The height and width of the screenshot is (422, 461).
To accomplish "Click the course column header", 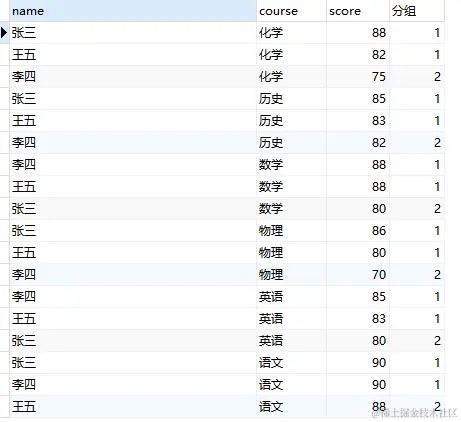I will coord(291,11).
